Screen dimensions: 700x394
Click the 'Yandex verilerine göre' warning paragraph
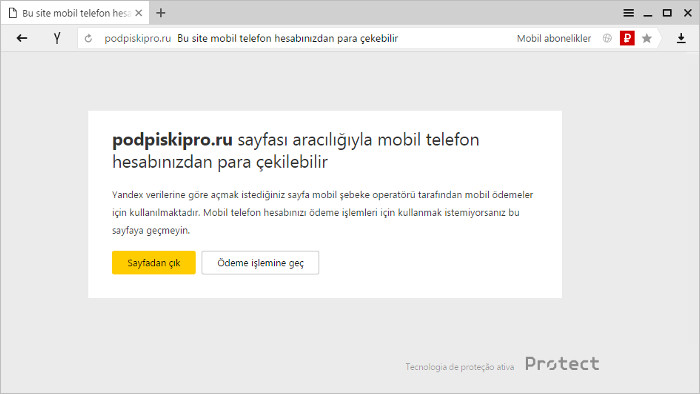323,212
